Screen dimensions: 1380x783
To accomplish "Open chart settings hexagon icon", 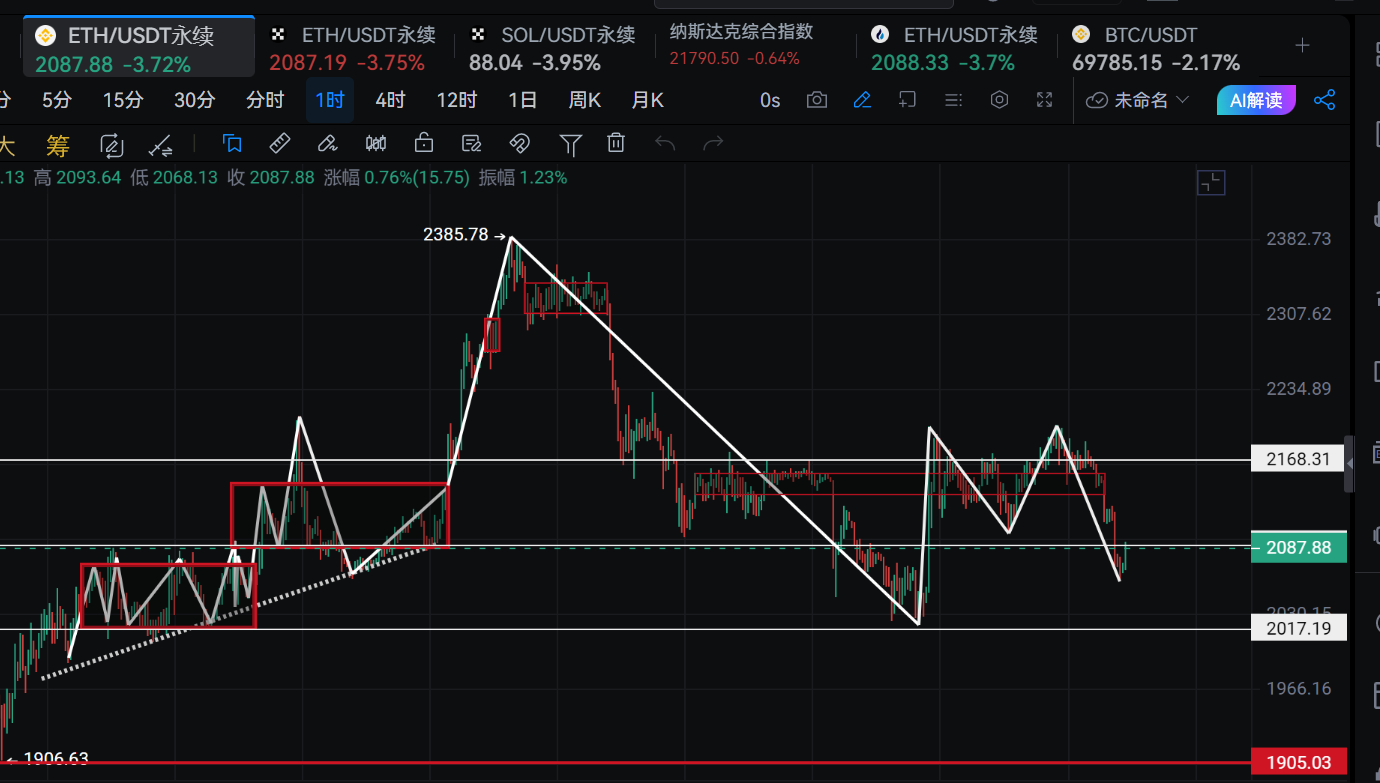I will click(999, 100).
